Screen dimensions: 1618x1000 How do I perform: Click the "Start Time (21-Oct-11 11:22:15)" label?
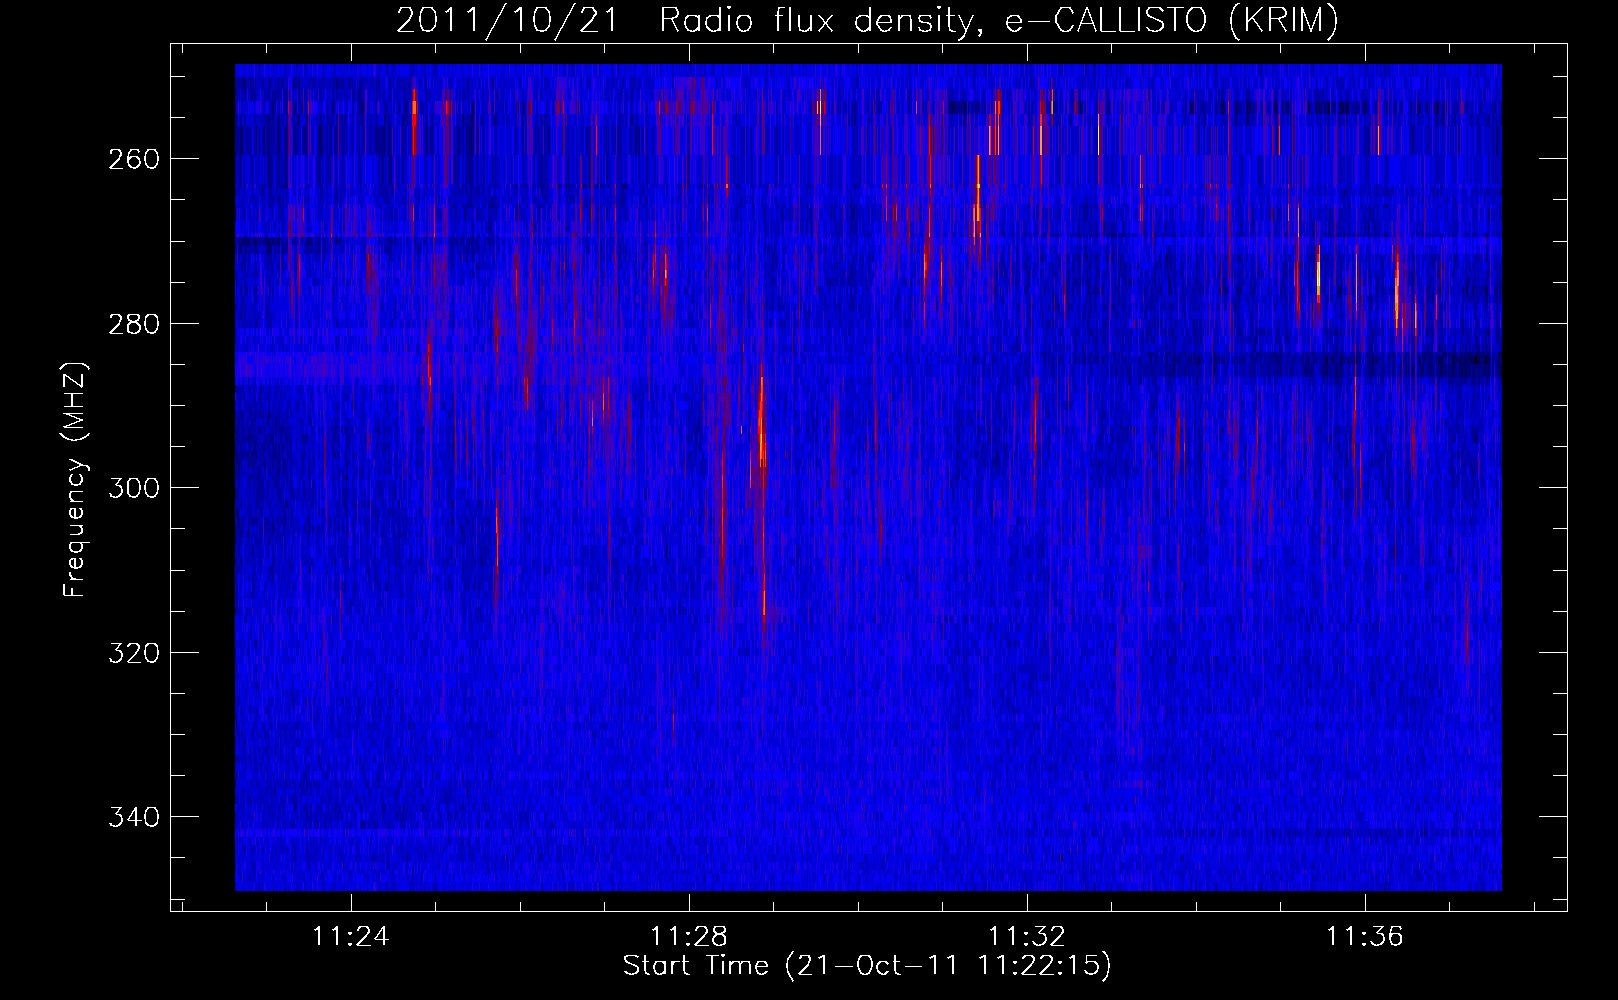[867, 966]
